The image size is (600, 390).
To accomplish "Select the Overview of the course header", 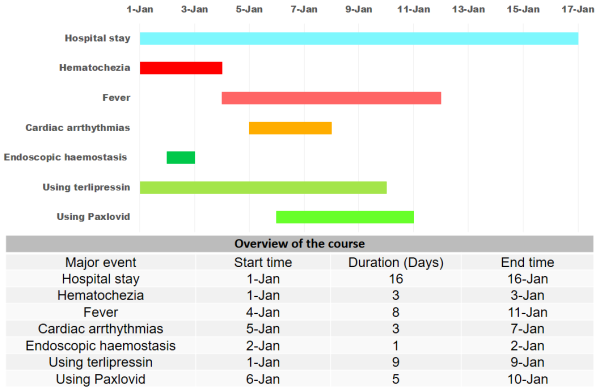I will 300,244.
